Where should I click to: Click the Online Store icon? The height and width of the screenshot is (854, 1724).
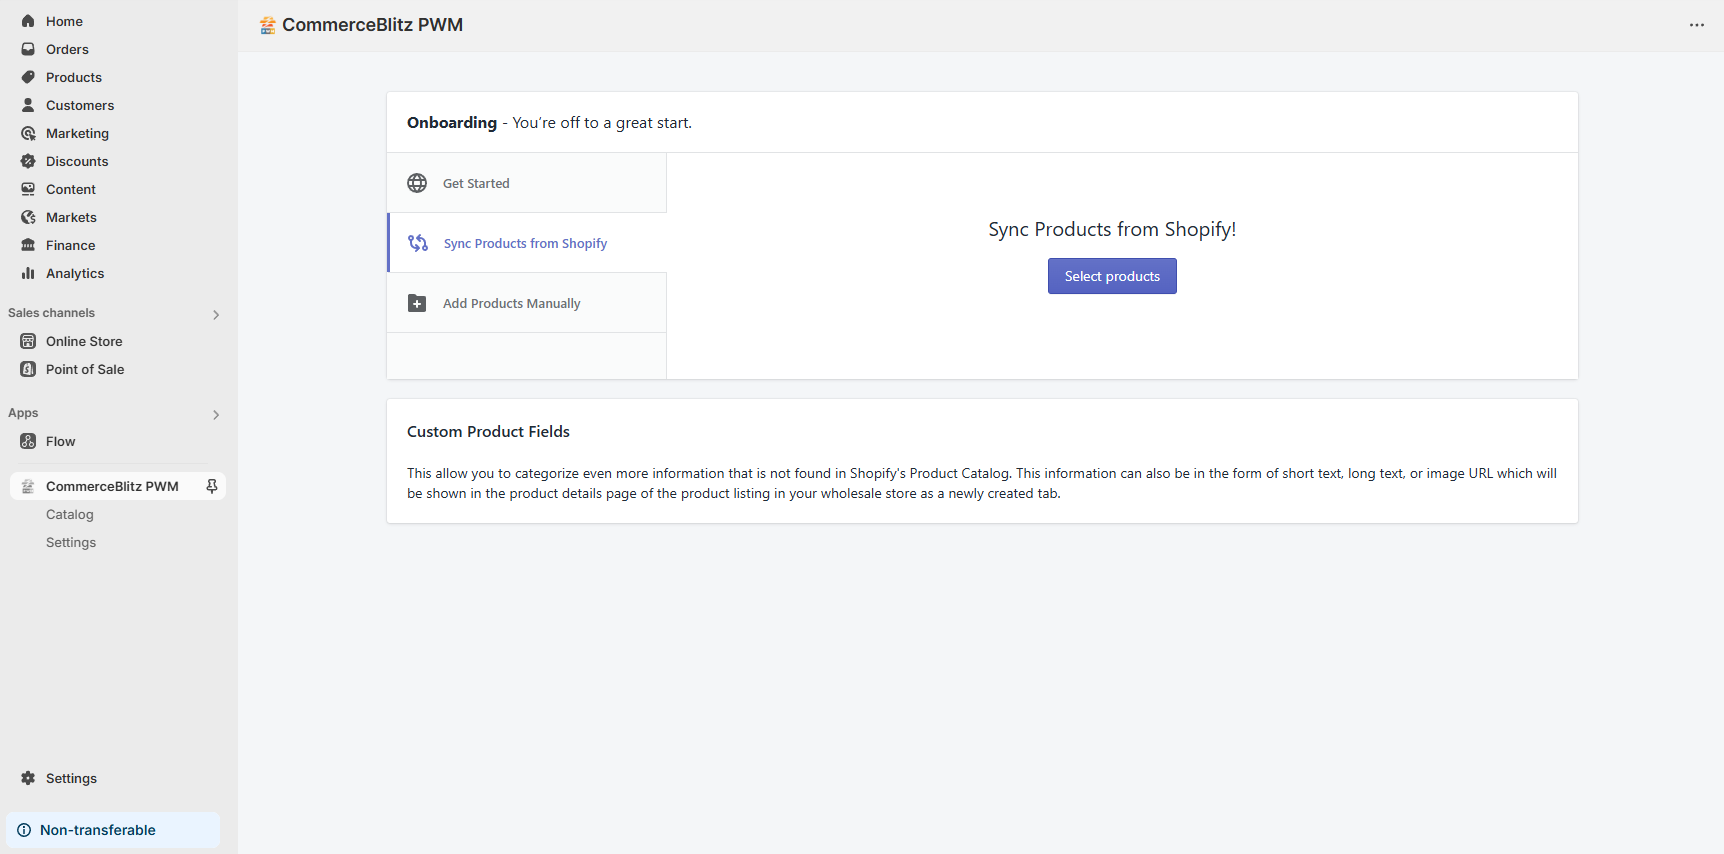(x=28, y=341)
